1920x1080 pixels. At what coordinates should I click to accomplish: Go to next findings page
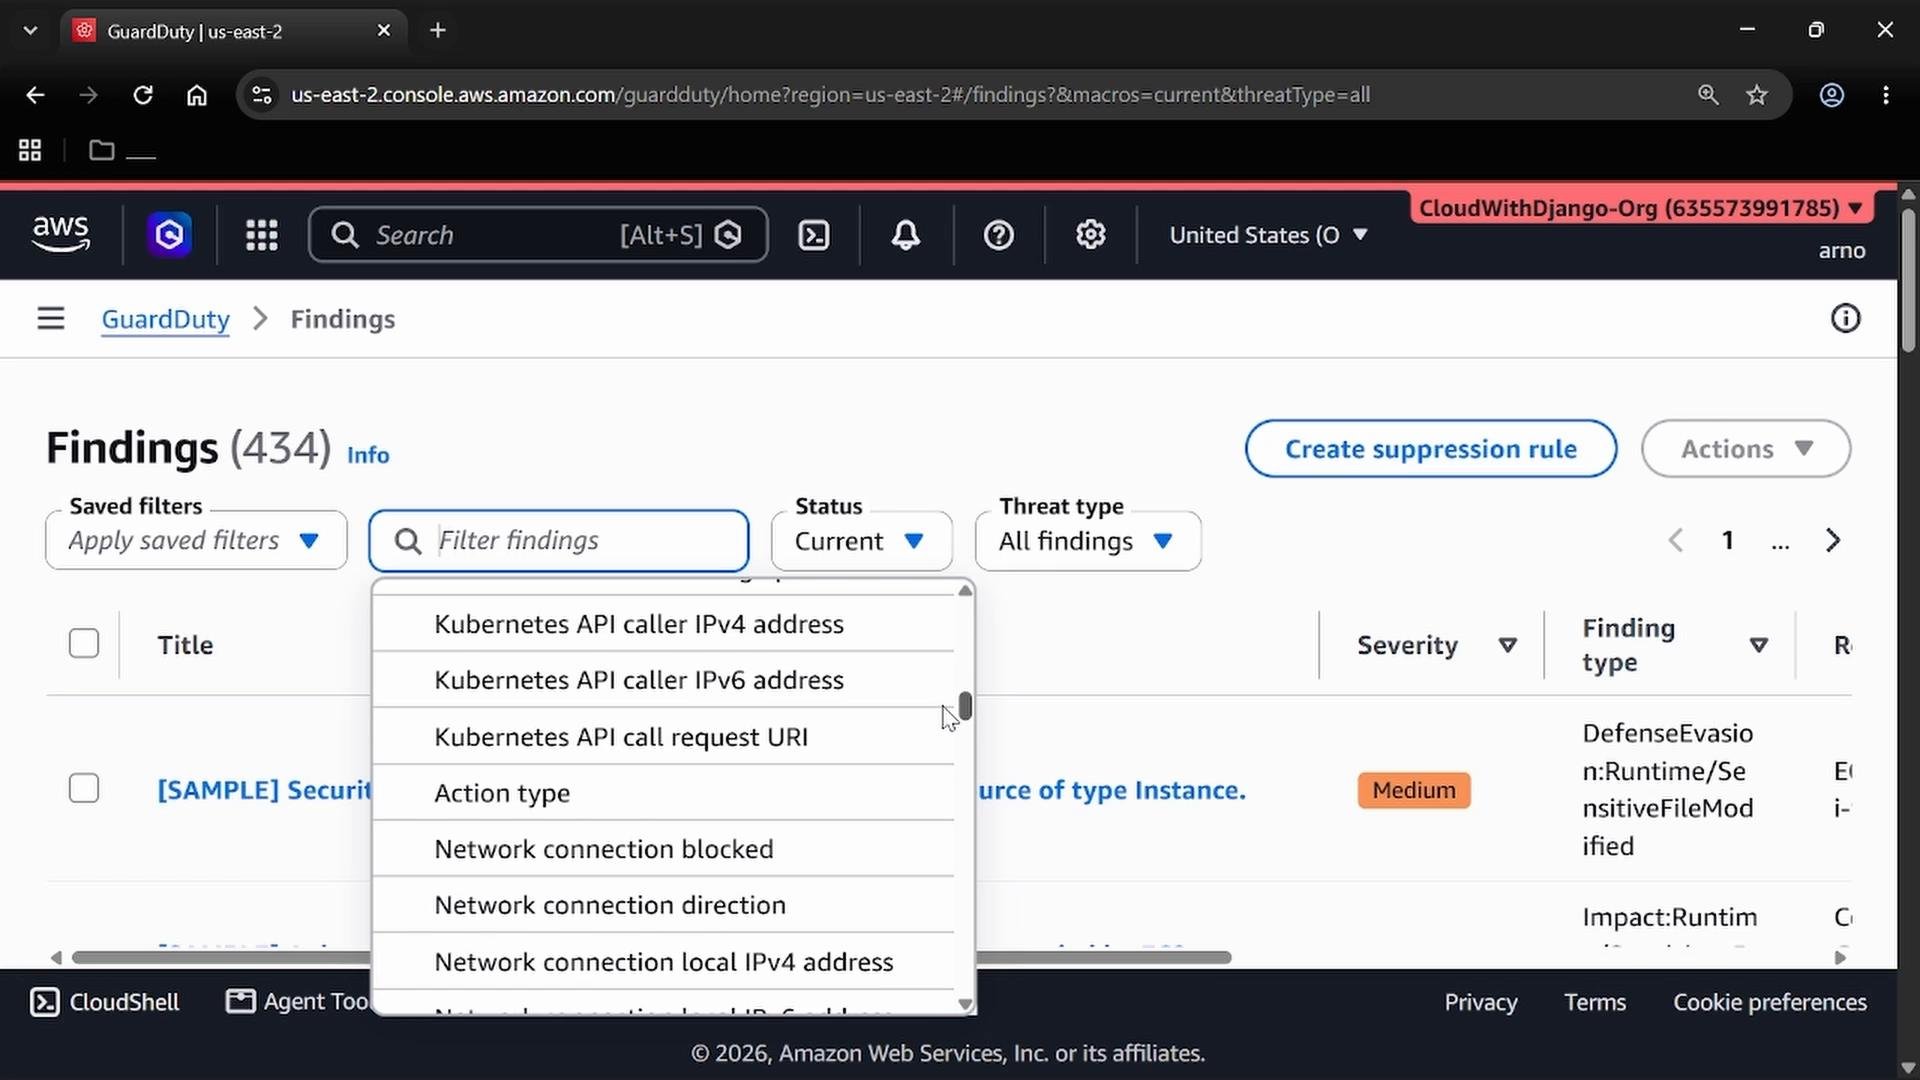pyautogui.click(x=1833, y=541)
